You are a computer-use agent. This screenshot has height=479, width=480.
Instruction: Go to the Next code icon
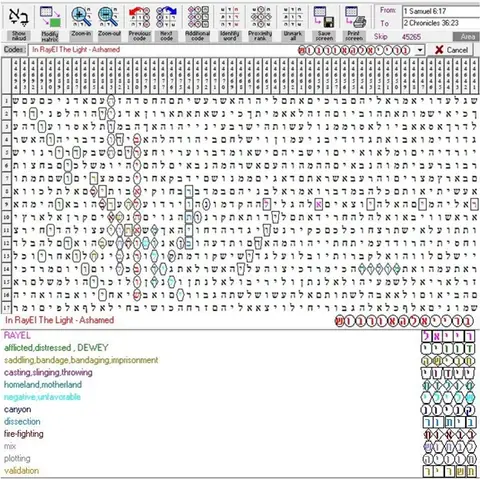[x=166, y=17]
